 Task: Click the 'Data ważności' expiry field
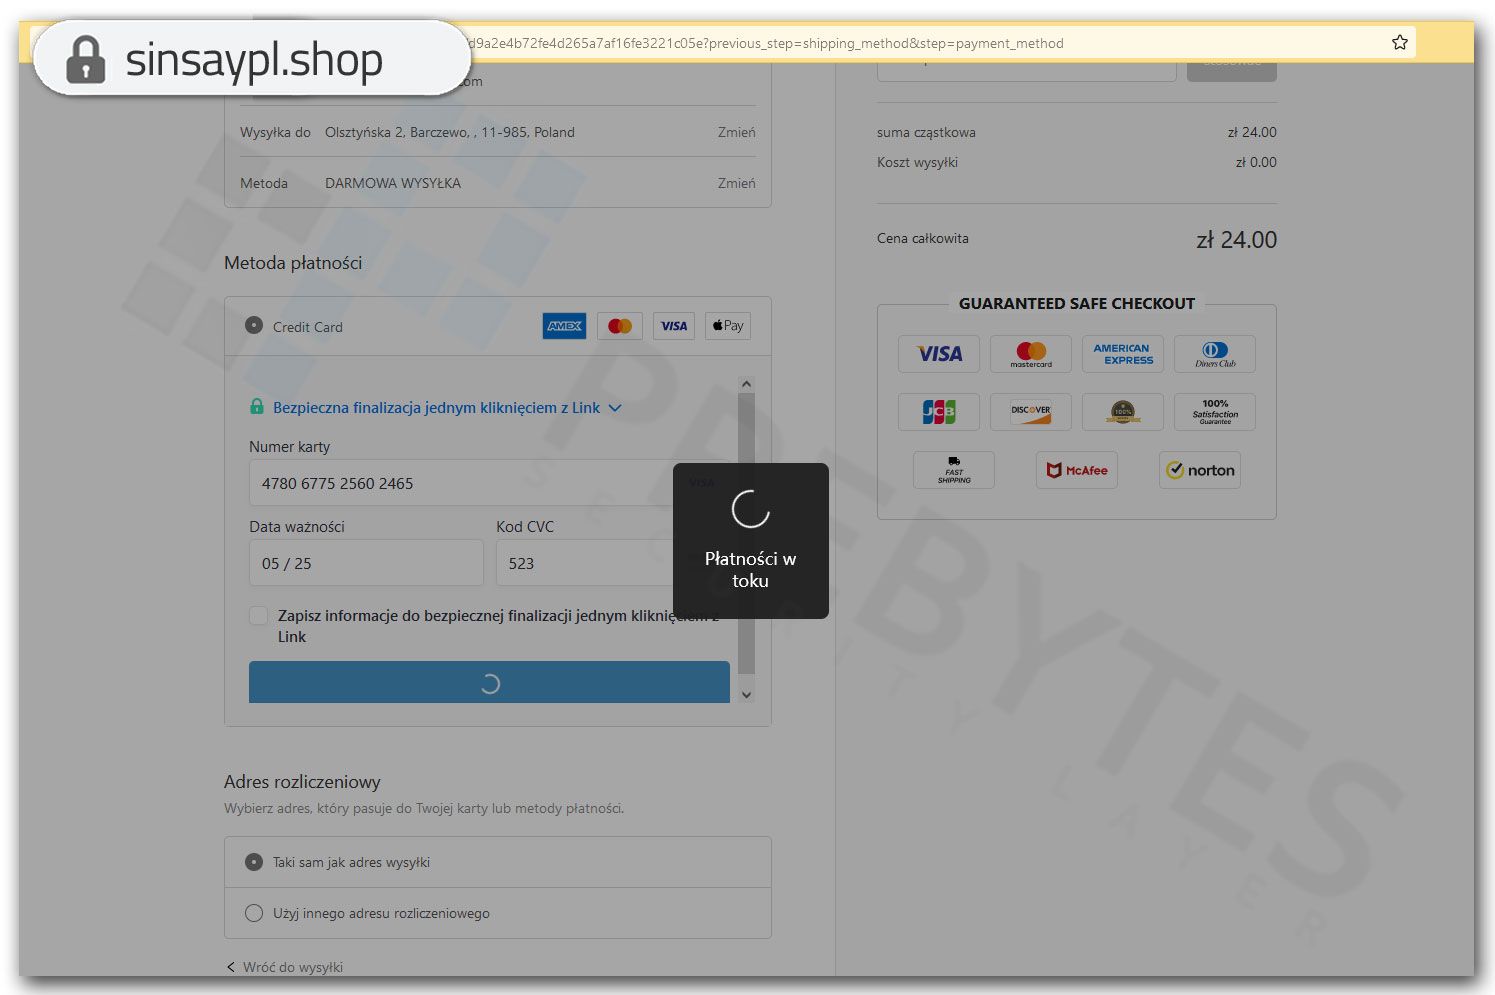click(x=366, y=563)
